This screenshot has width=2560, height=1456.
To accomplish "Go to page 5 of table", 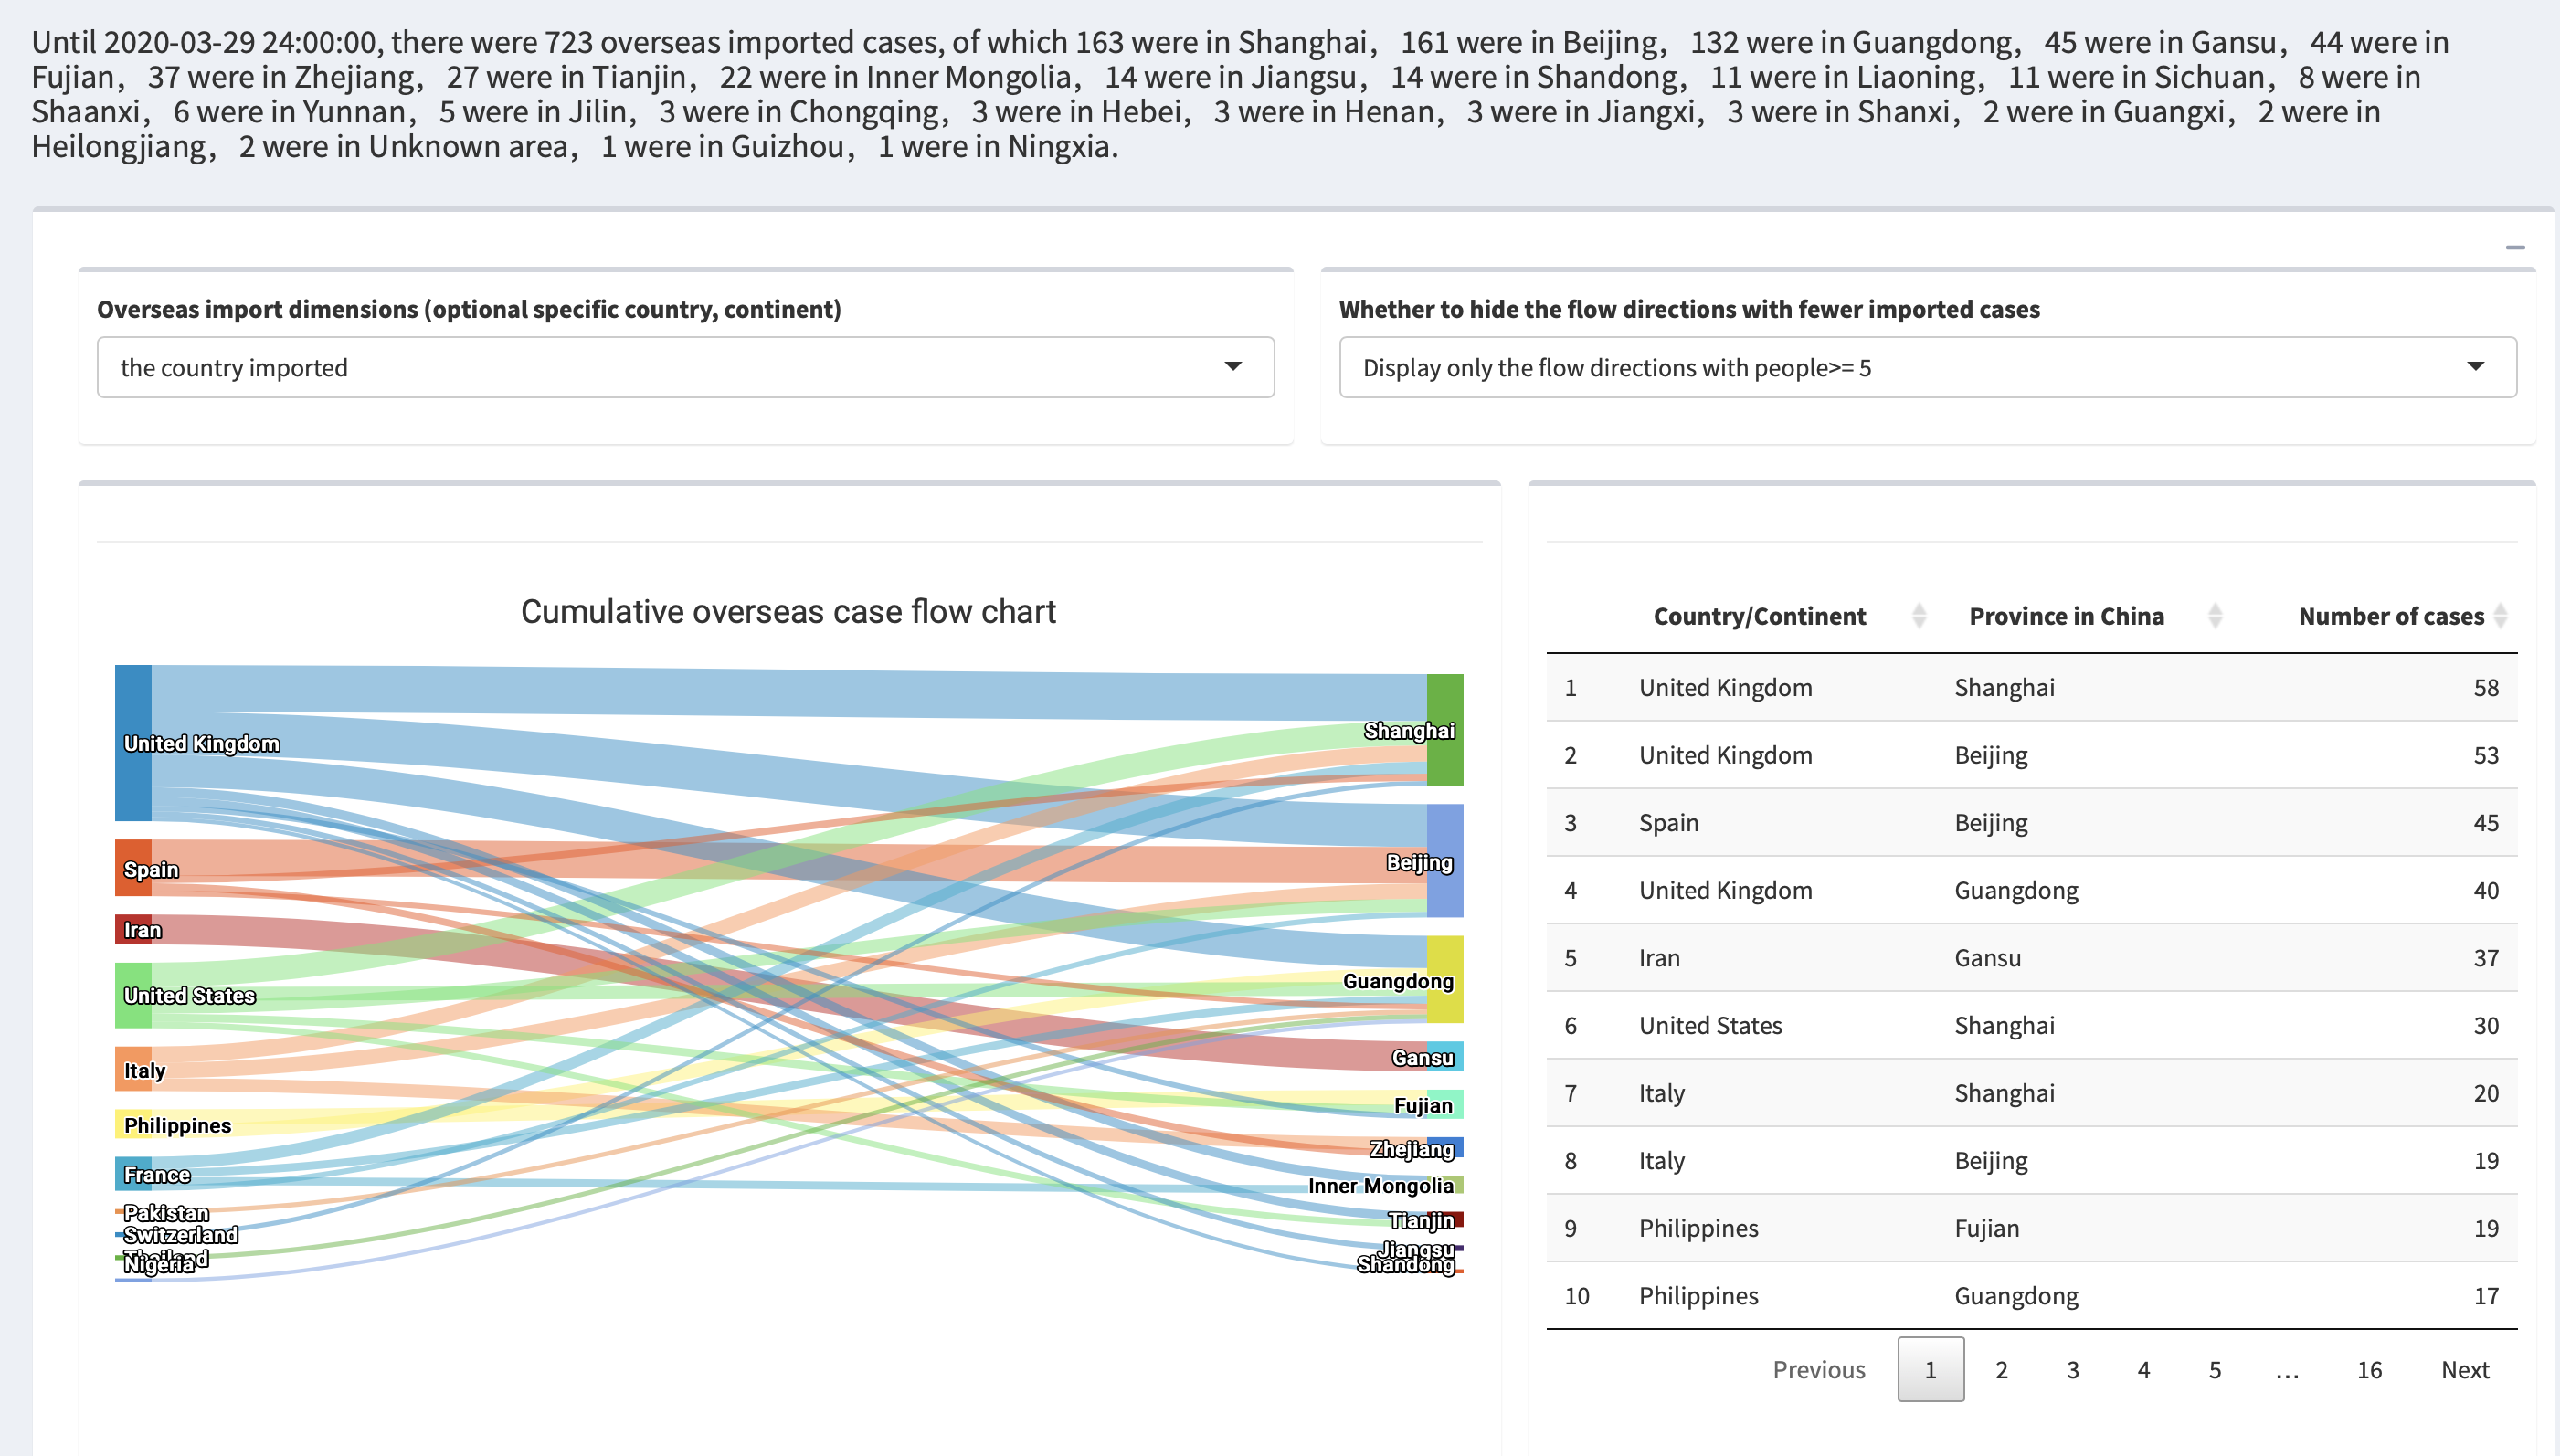I will pos(2214,1369).
